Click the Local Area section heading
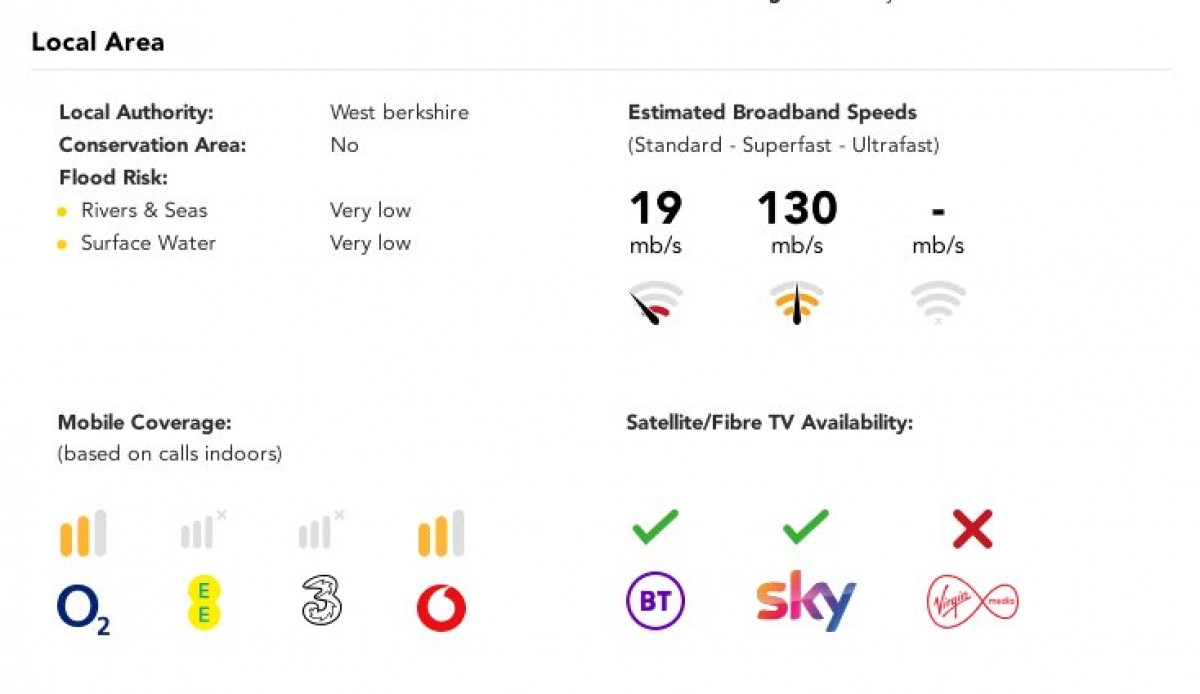 pyautogui.click(x=98, y=42)
